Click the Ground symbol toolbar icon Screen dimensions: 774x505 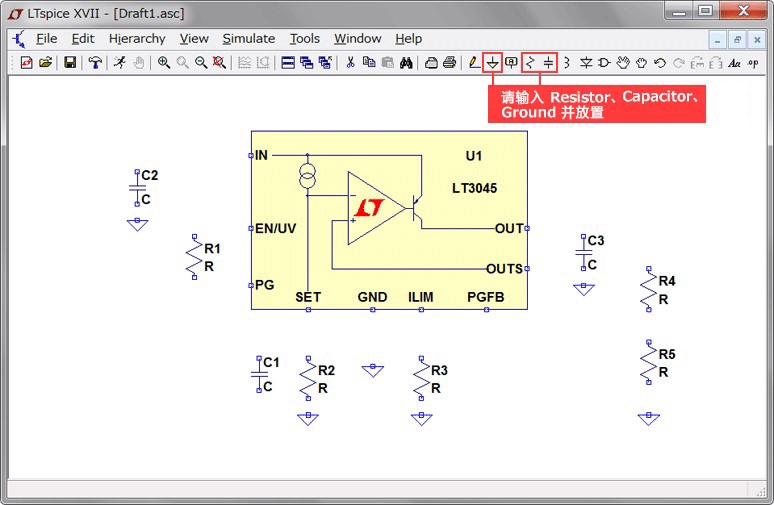click(x=492, y=62)
